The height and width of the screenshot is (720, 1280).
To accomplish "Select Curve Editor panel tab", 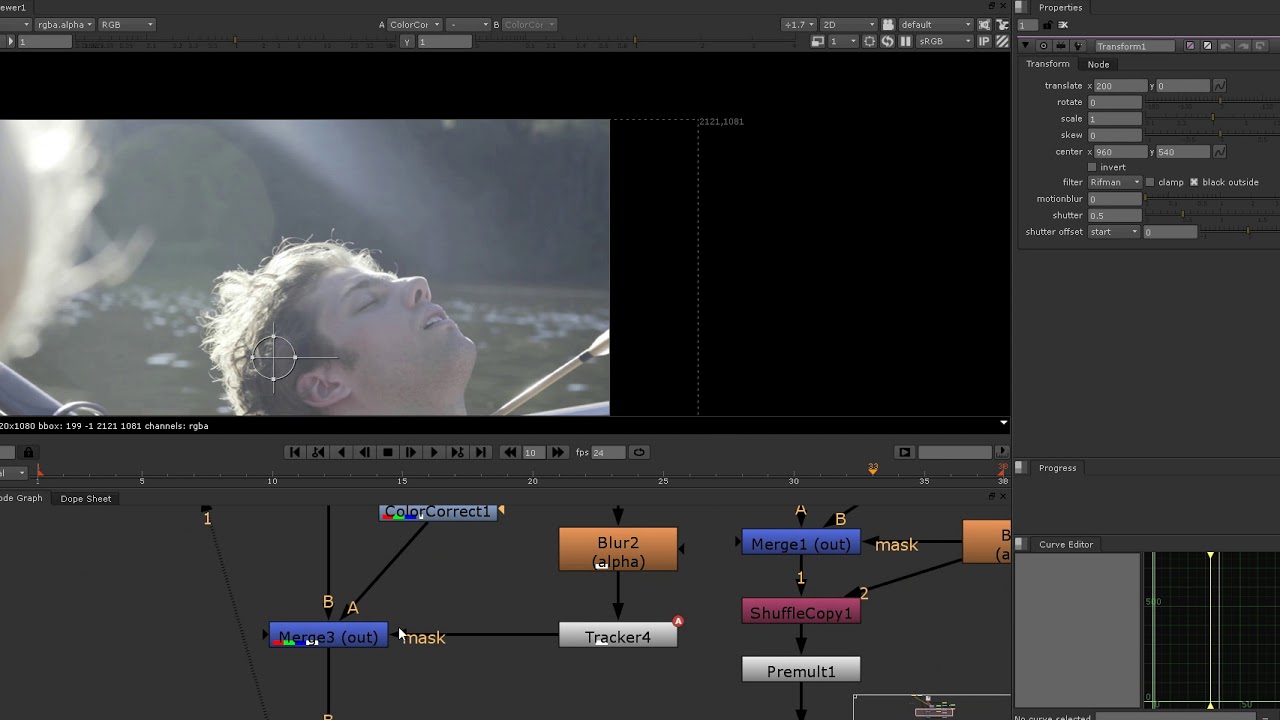I will tap(1066, 544).
